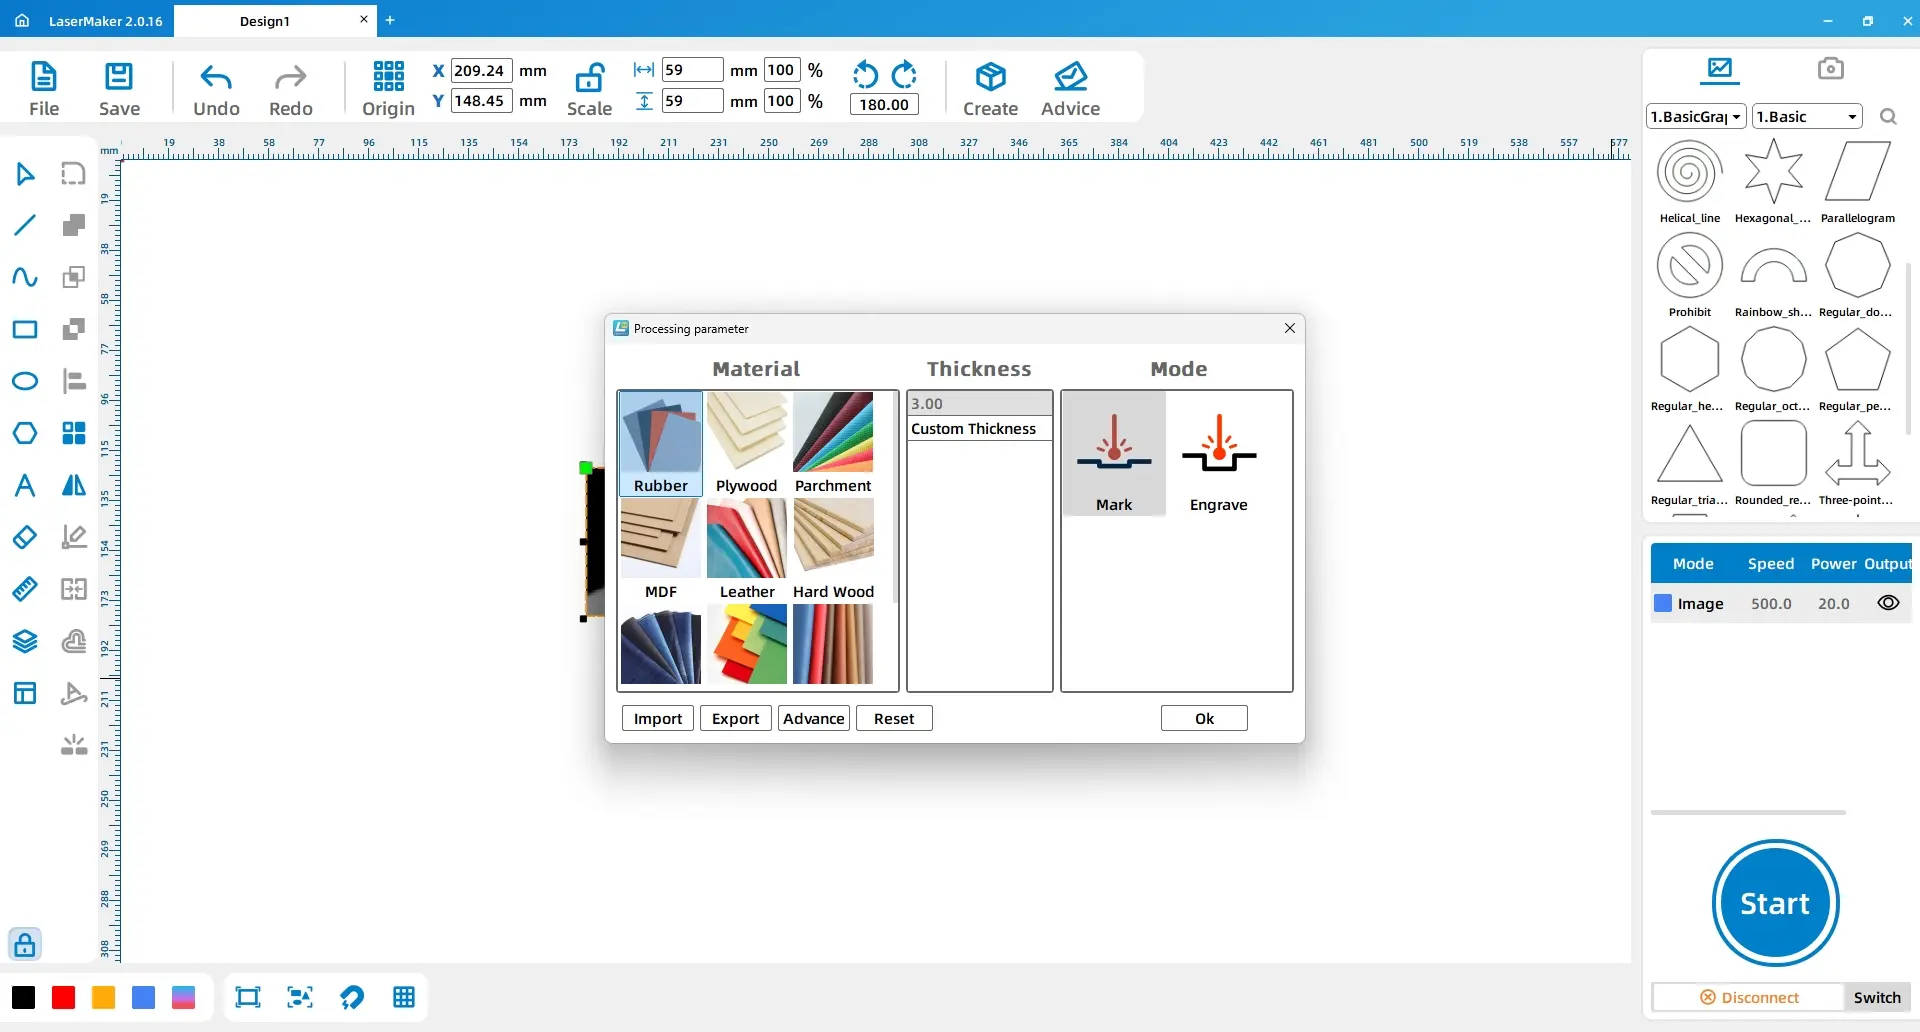Select the polygon drawing tool
Image resolution: width=1920 pixels, height=1032 pixels.
[25, 433]
